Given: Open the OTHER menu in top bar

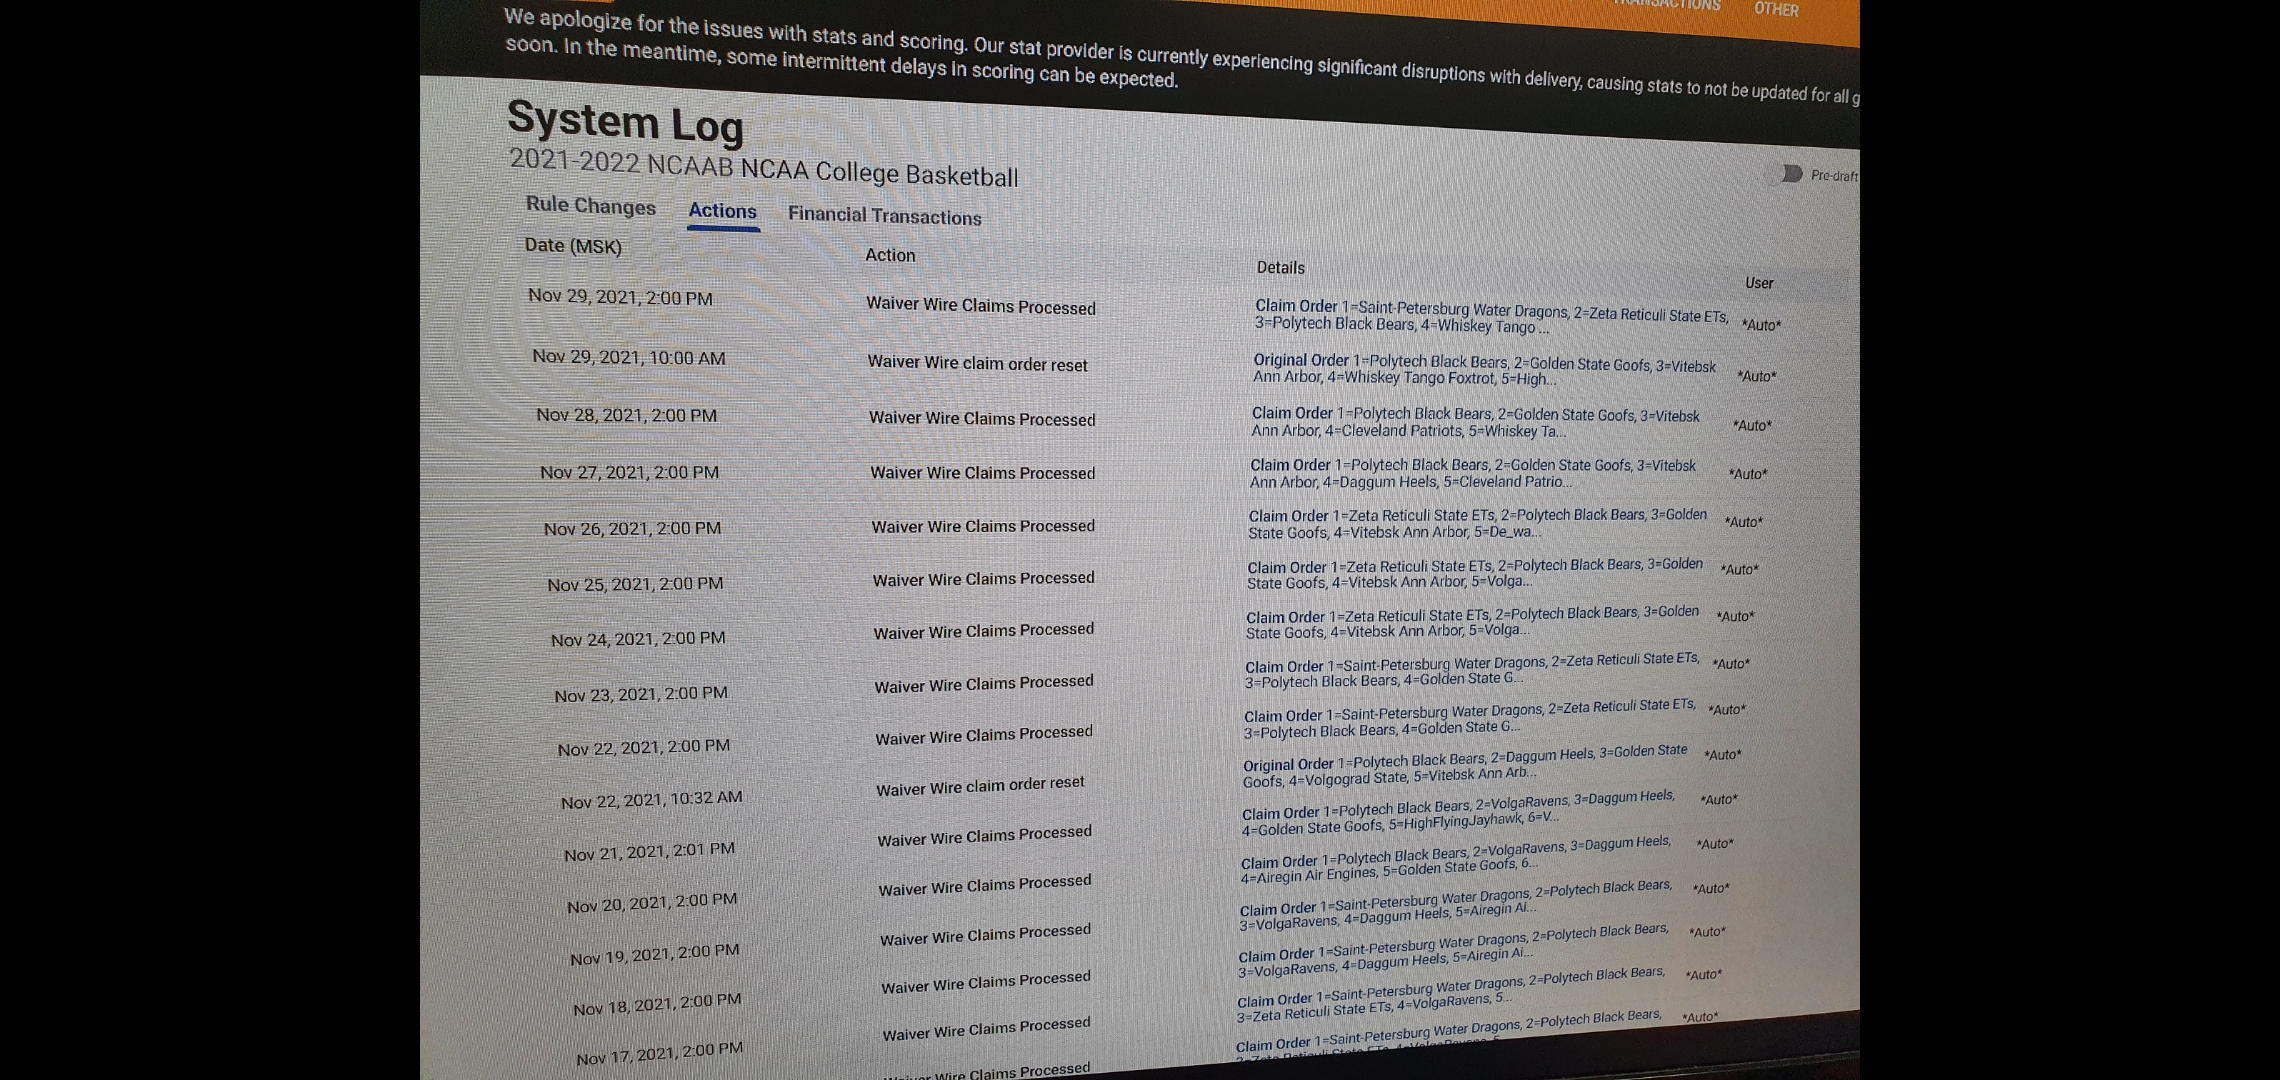Looking at the screenshot, I should pyautogui.click(x=1776, y=9).
